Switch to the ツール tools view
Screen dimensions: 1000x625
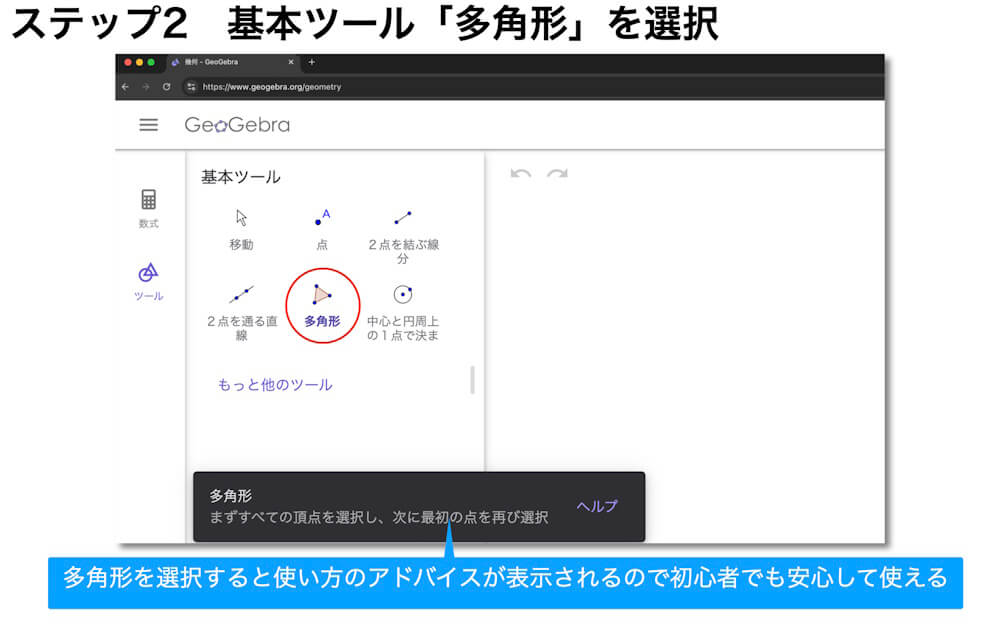149,280
